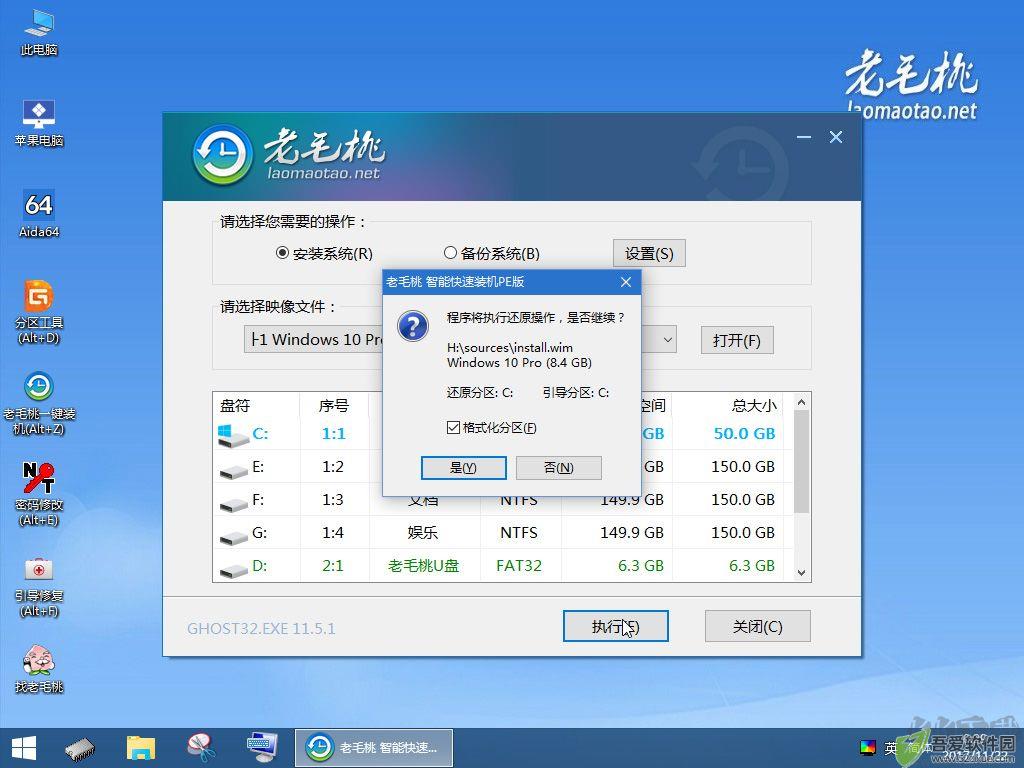Click 是(Y) to confirm restore
The image size is (1024, 768).
(464, 468)
